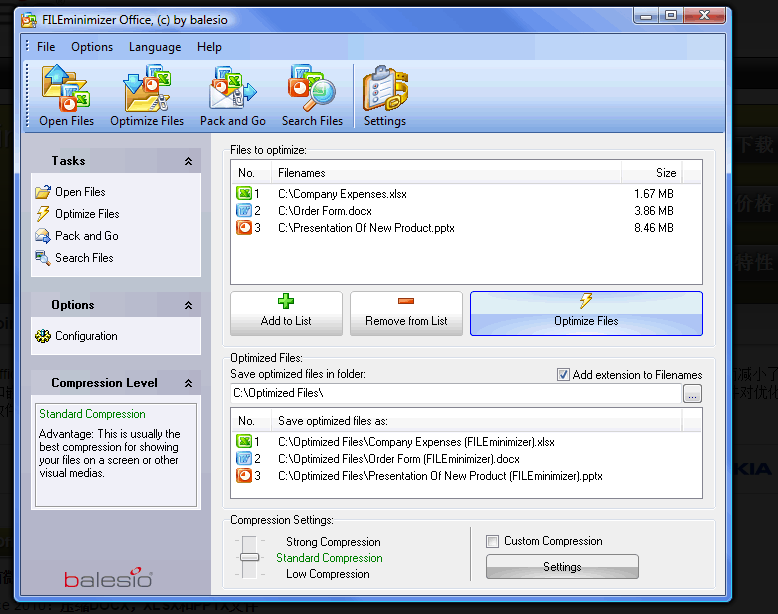Viewport: 778px width, 614px height.
Task: Click the browse folder ellipsis button
Action: pos(692,394)
